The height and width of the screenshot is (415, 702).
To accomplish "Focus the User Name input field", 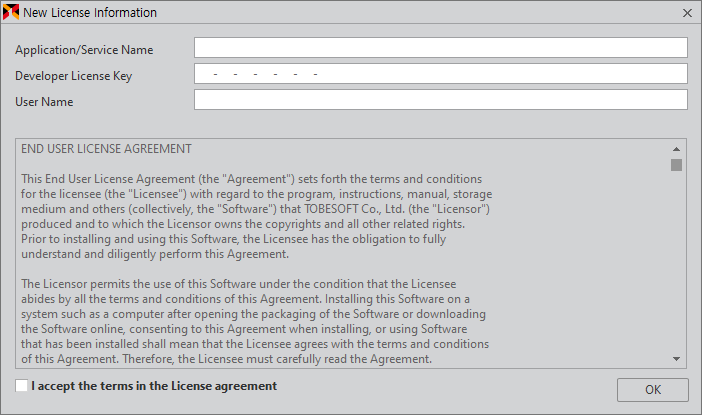I will coord(441,99).
